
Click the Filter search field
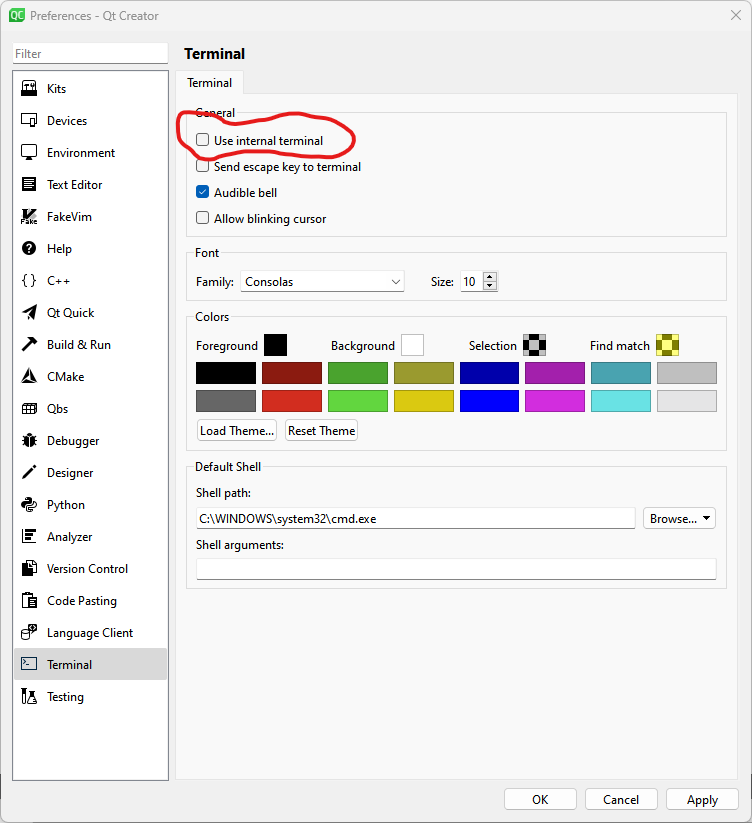click(x=90, y=53)
